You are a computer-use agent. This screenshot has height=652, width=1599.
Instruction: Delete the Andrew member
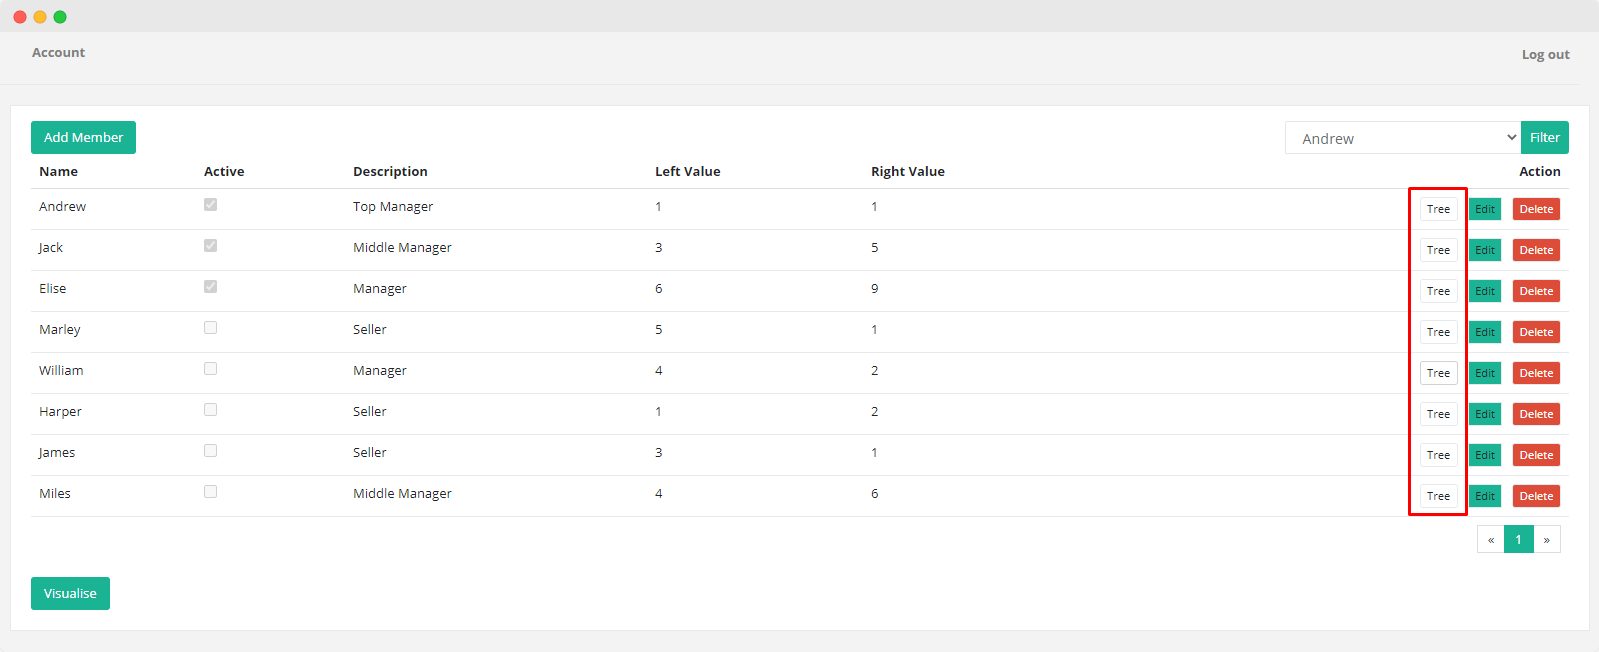1536,209
